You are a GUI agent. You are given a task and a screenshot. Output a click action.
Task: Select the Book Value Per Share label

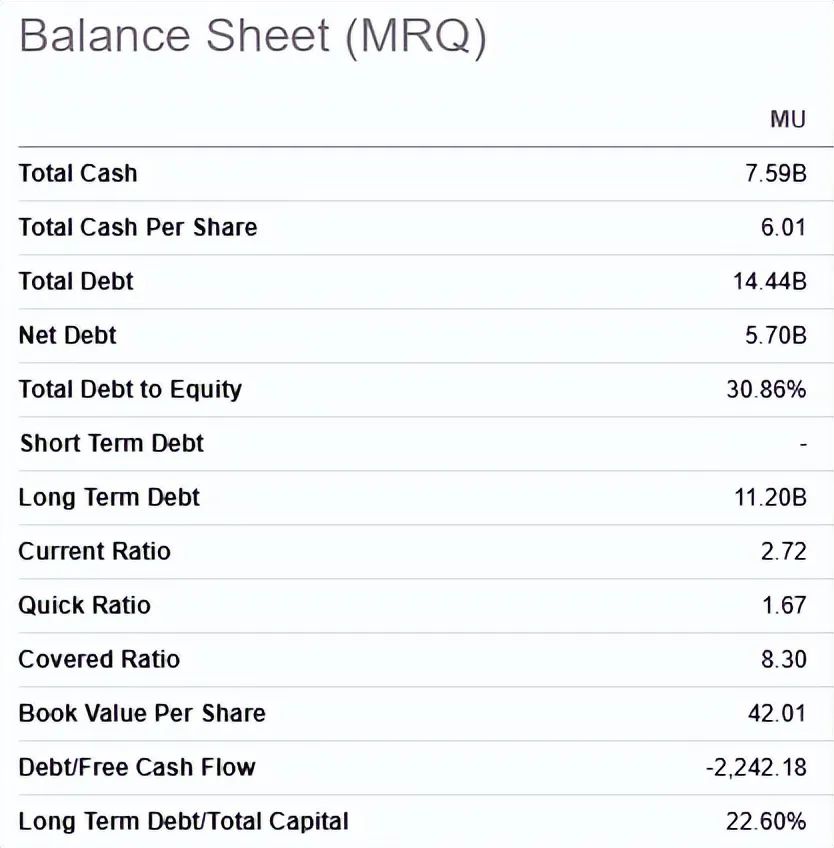(x=142, y=713)
